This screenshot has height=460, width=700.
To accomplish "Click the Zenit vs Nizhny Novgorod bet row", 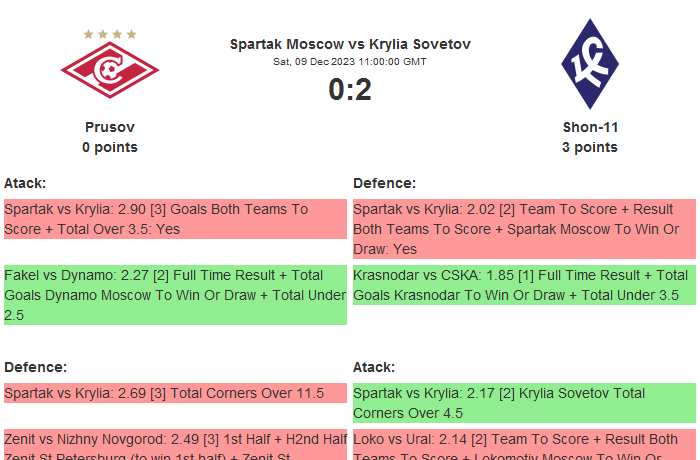I will 174,445.
